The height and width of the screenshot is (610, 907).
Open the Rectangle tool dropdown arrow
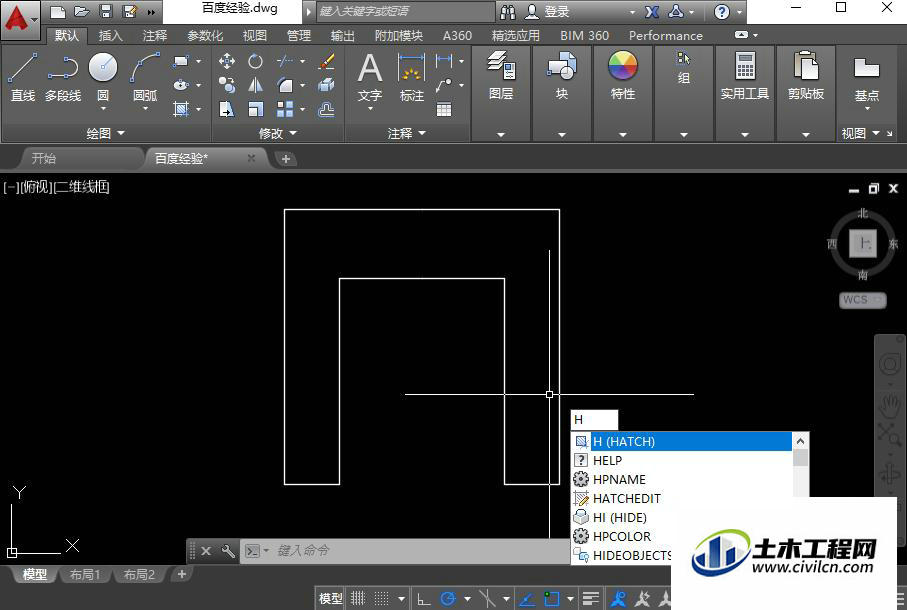(198, 61)
